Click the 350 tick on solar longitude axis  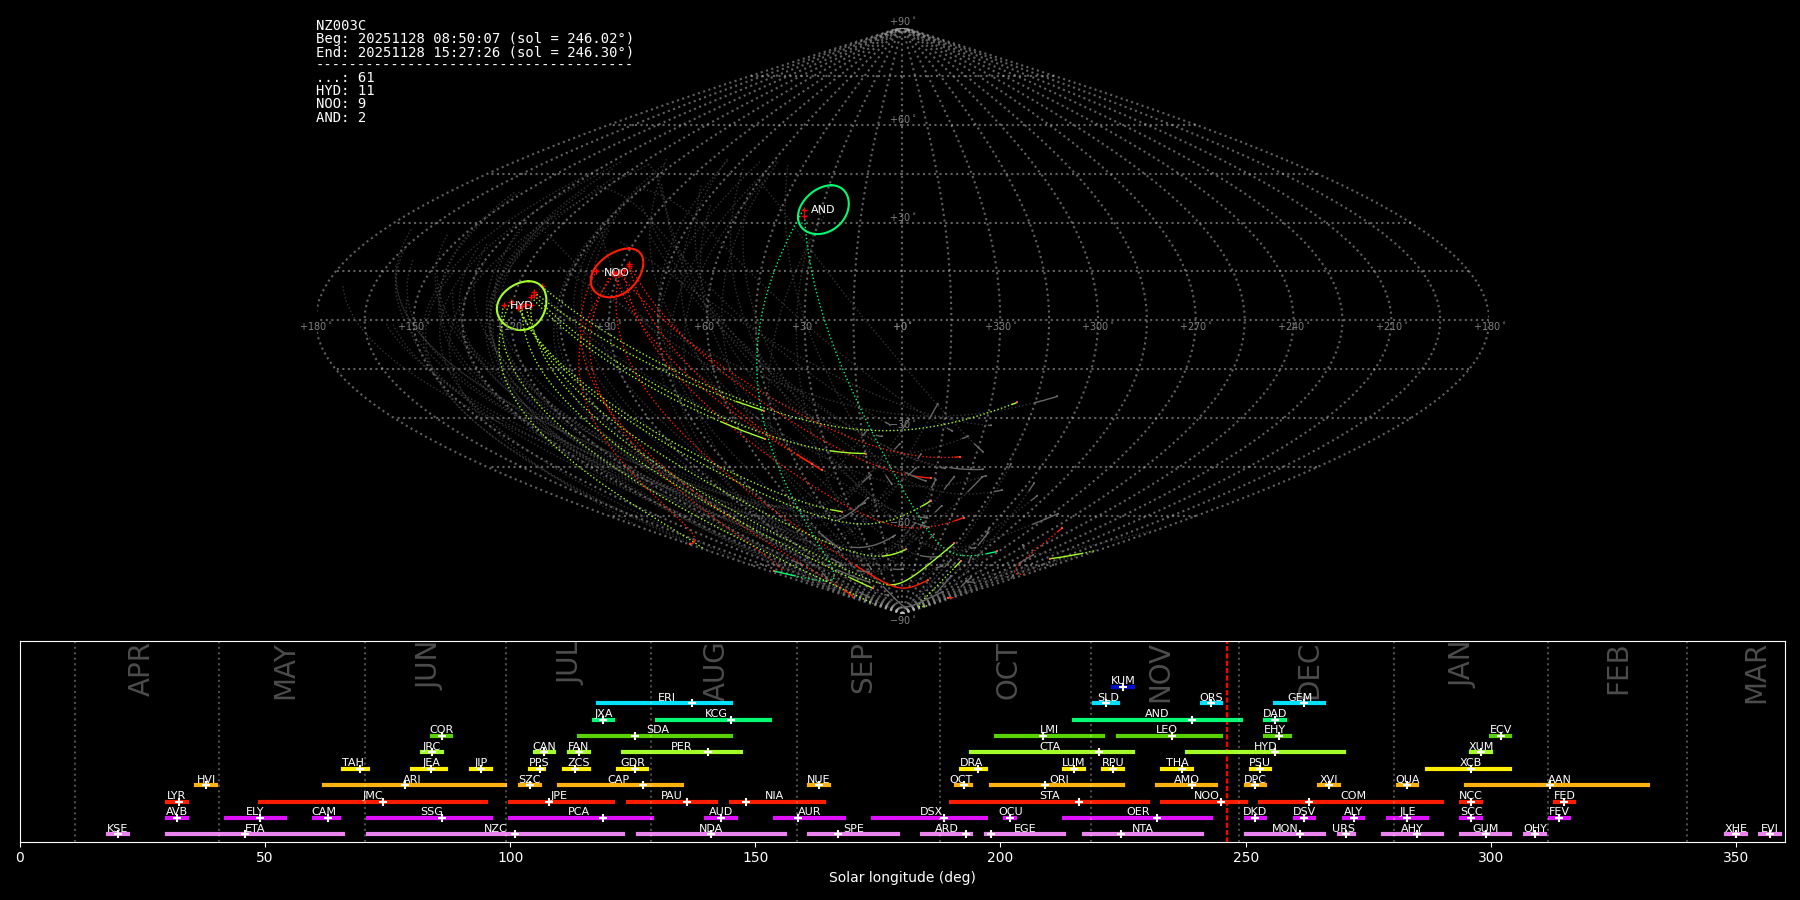pyautogui.click(x=1736, y=857)
